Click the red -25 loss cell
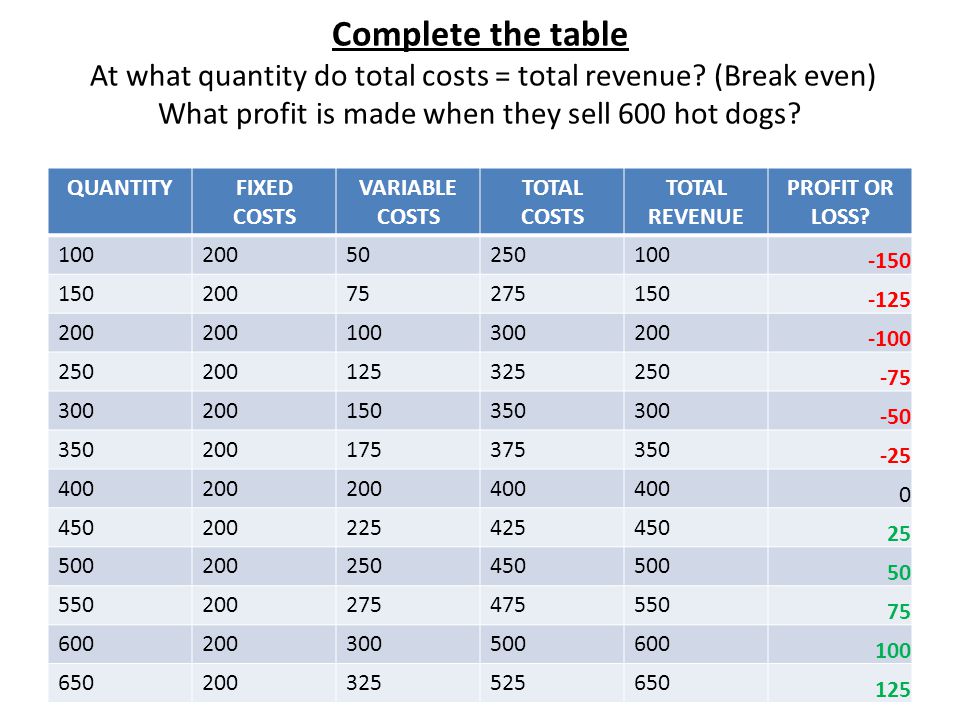The width and height of the screenshot is (960, 720). coord(839,449)
